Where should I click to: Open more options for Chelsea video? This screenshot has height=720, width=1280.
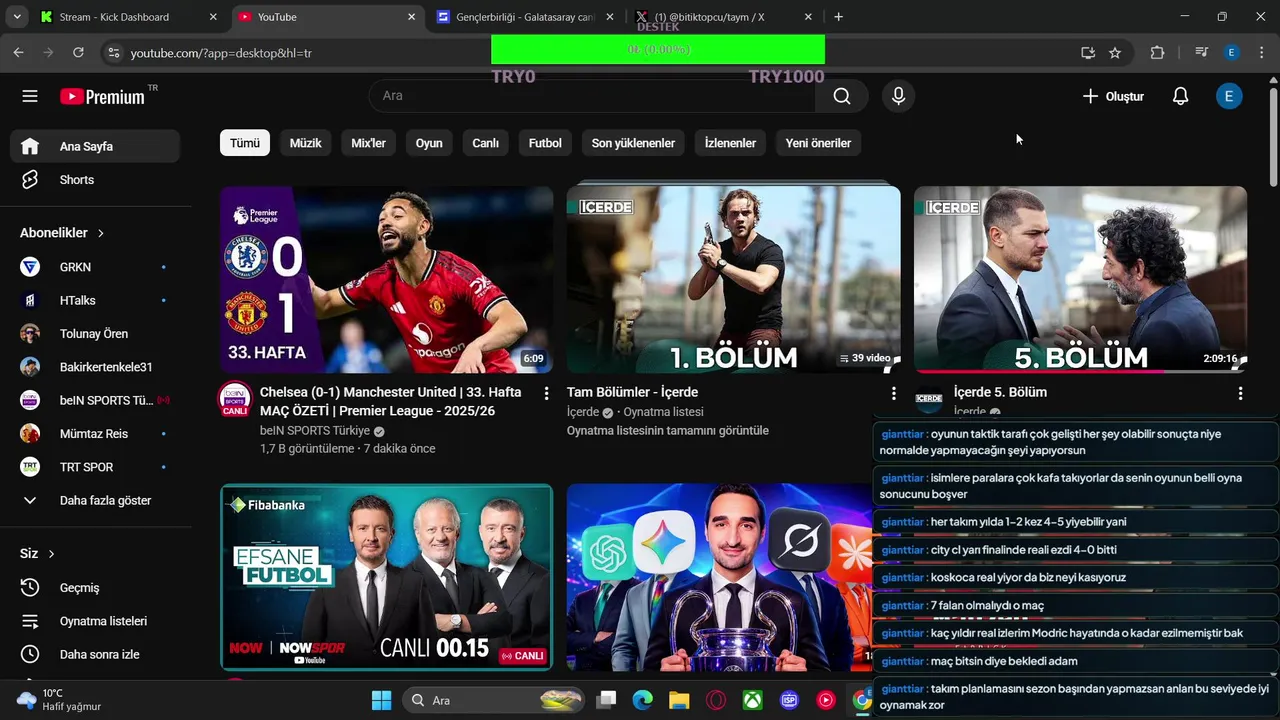pyautogui.click(x=546, y=394)
